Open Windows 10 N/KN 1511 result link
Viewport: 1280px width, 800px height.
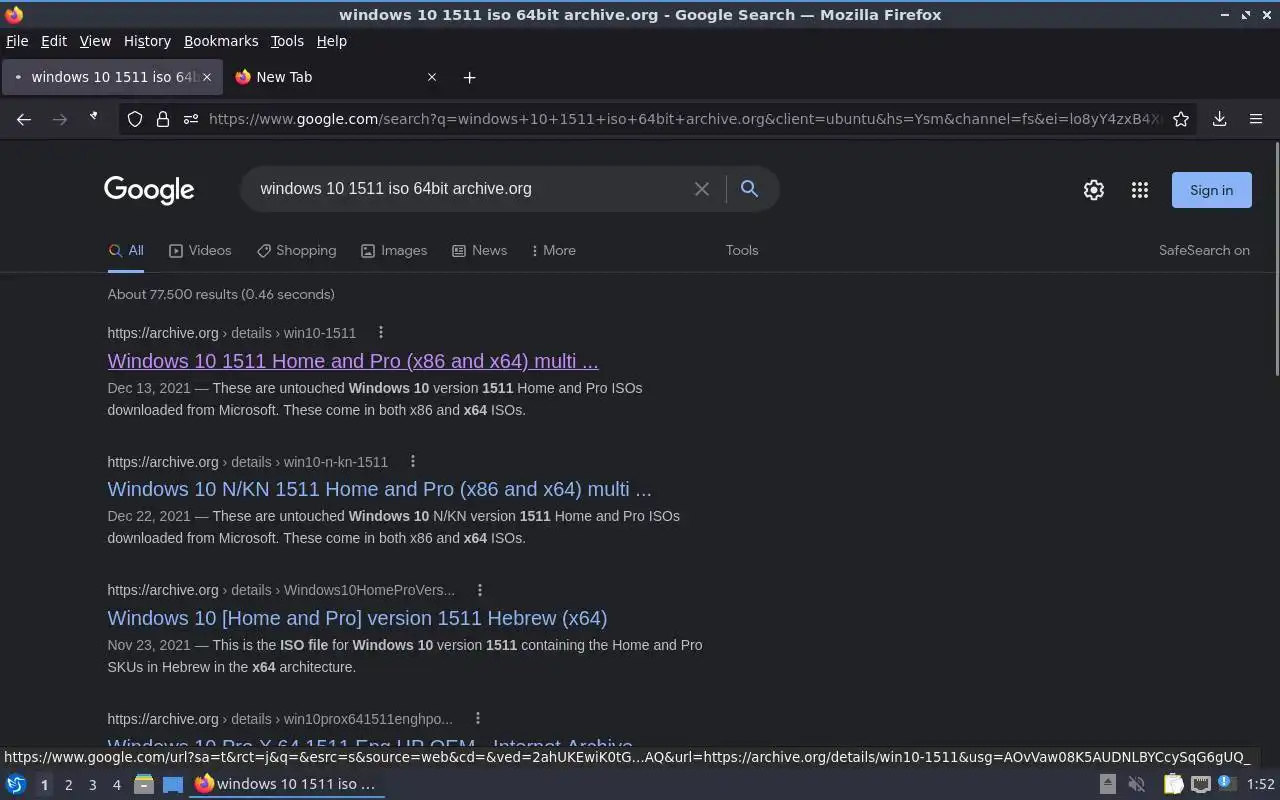[x=379, y=489]
